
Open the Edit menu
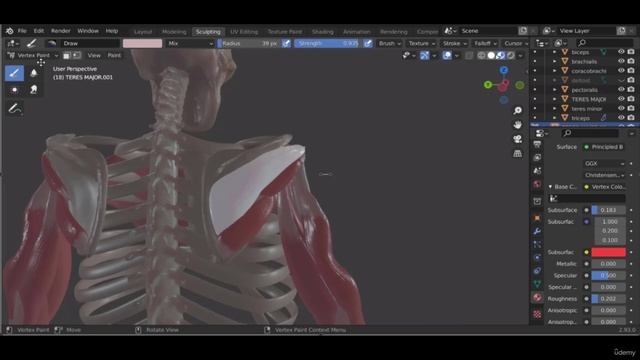click(39, 31)
